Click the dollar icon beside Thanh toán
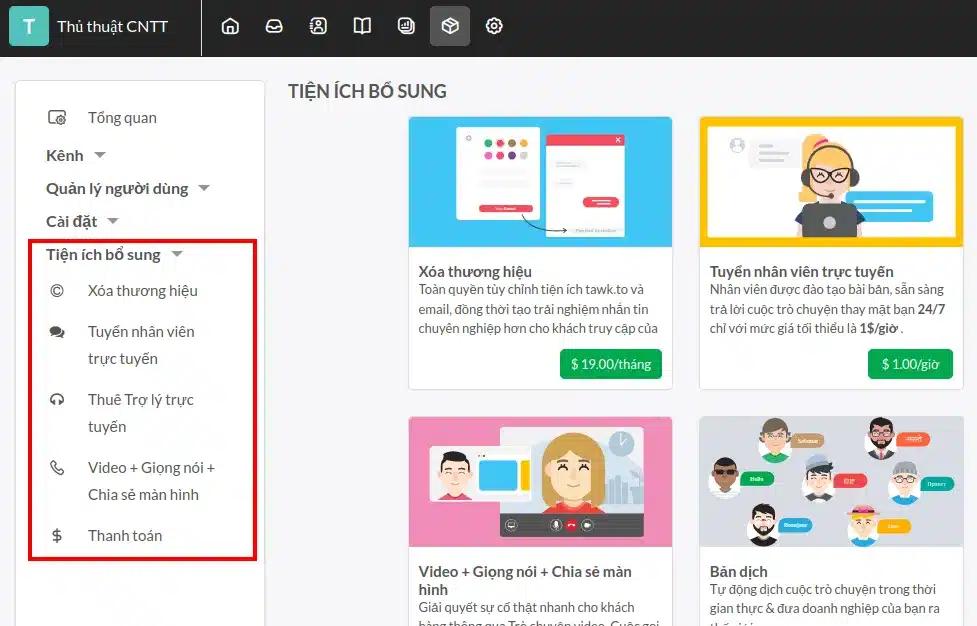 click(x=57, y=536)
